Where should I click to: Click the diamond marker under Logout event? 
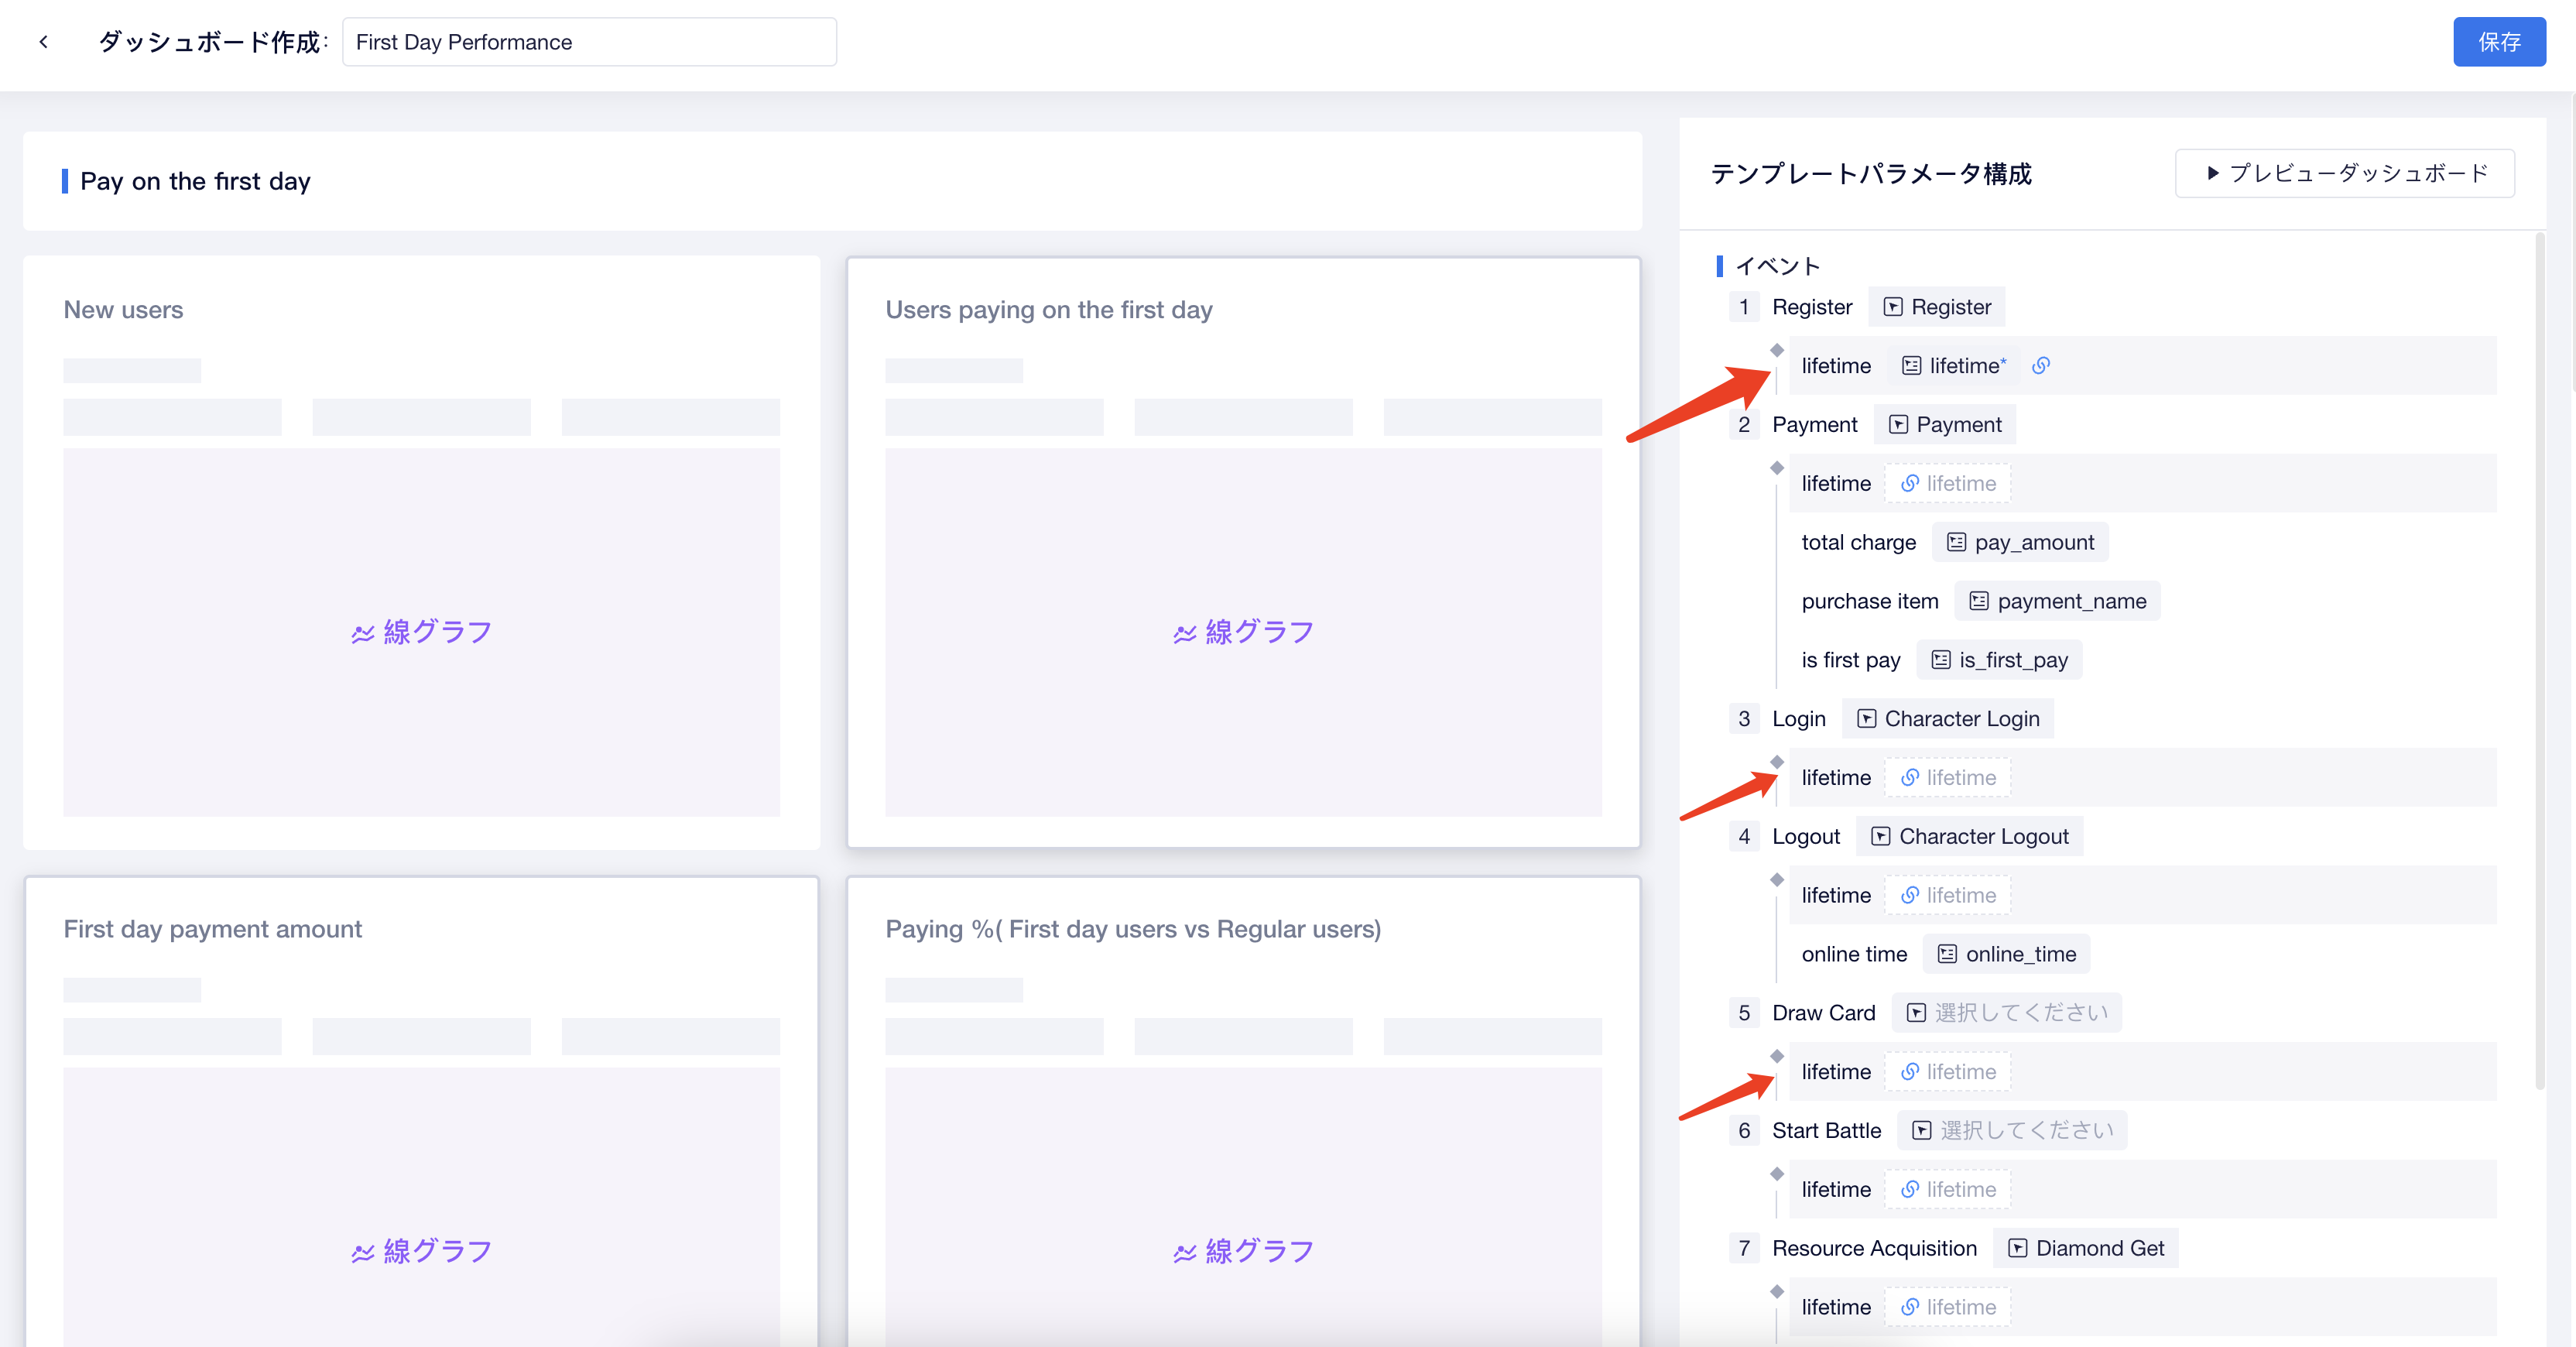tap(1777, 880)
